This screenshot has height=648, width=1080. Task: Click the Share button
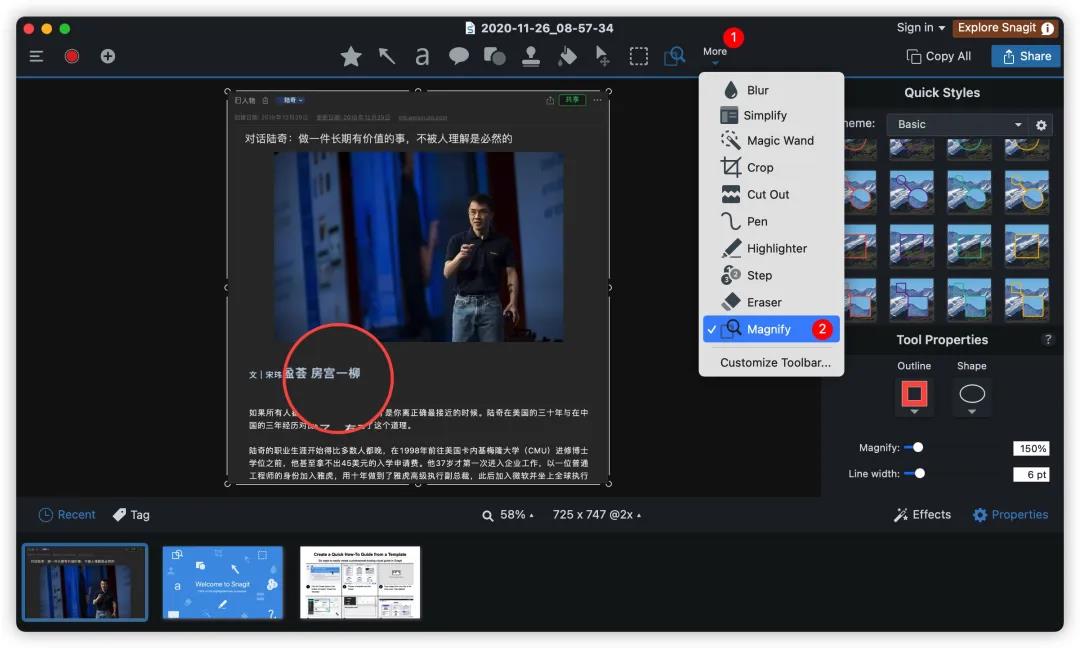pos(1025,56)
